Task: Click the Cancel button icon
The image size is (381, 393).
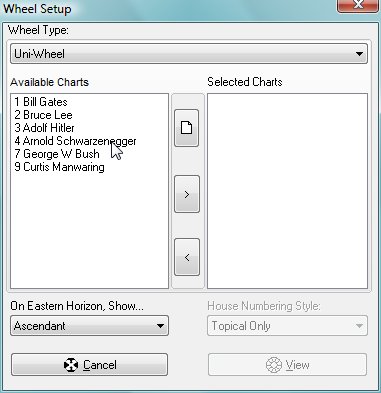Action: 71,365
